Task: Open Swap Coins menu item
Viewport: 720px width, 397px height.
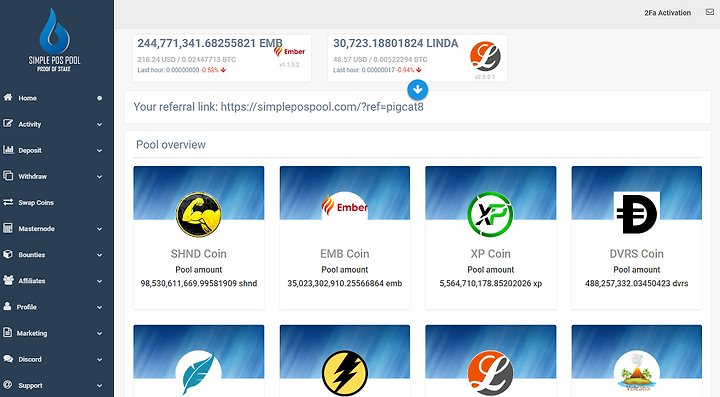Action: coord(36,202)
